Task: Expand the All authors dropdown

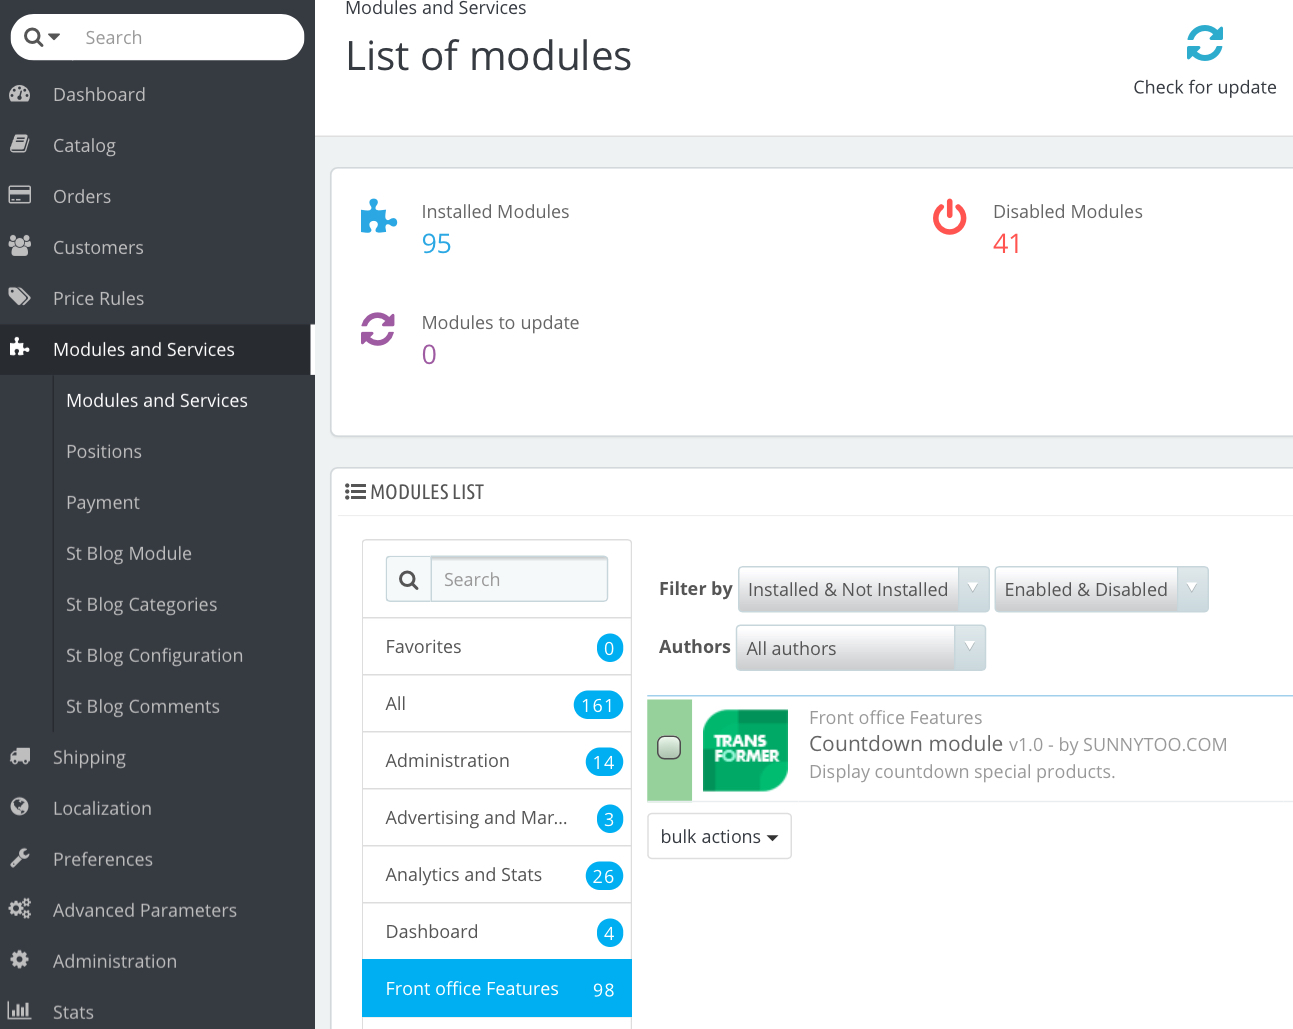Action: [x=860, y=648]
